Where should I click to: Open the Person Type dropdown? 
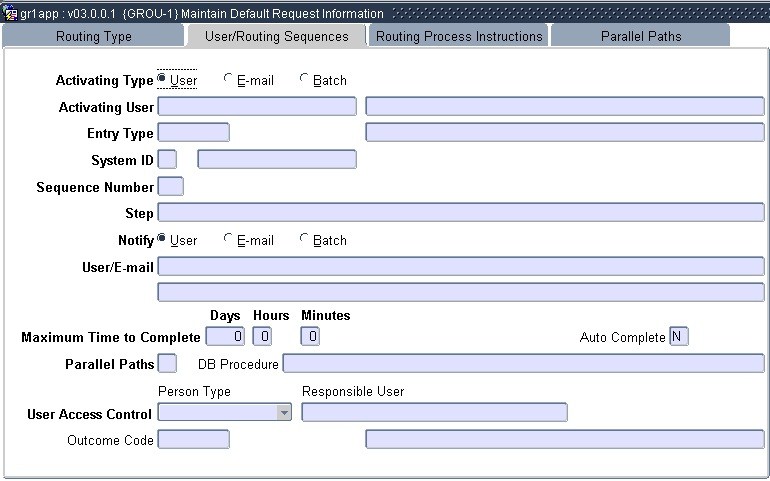[284, 413]
